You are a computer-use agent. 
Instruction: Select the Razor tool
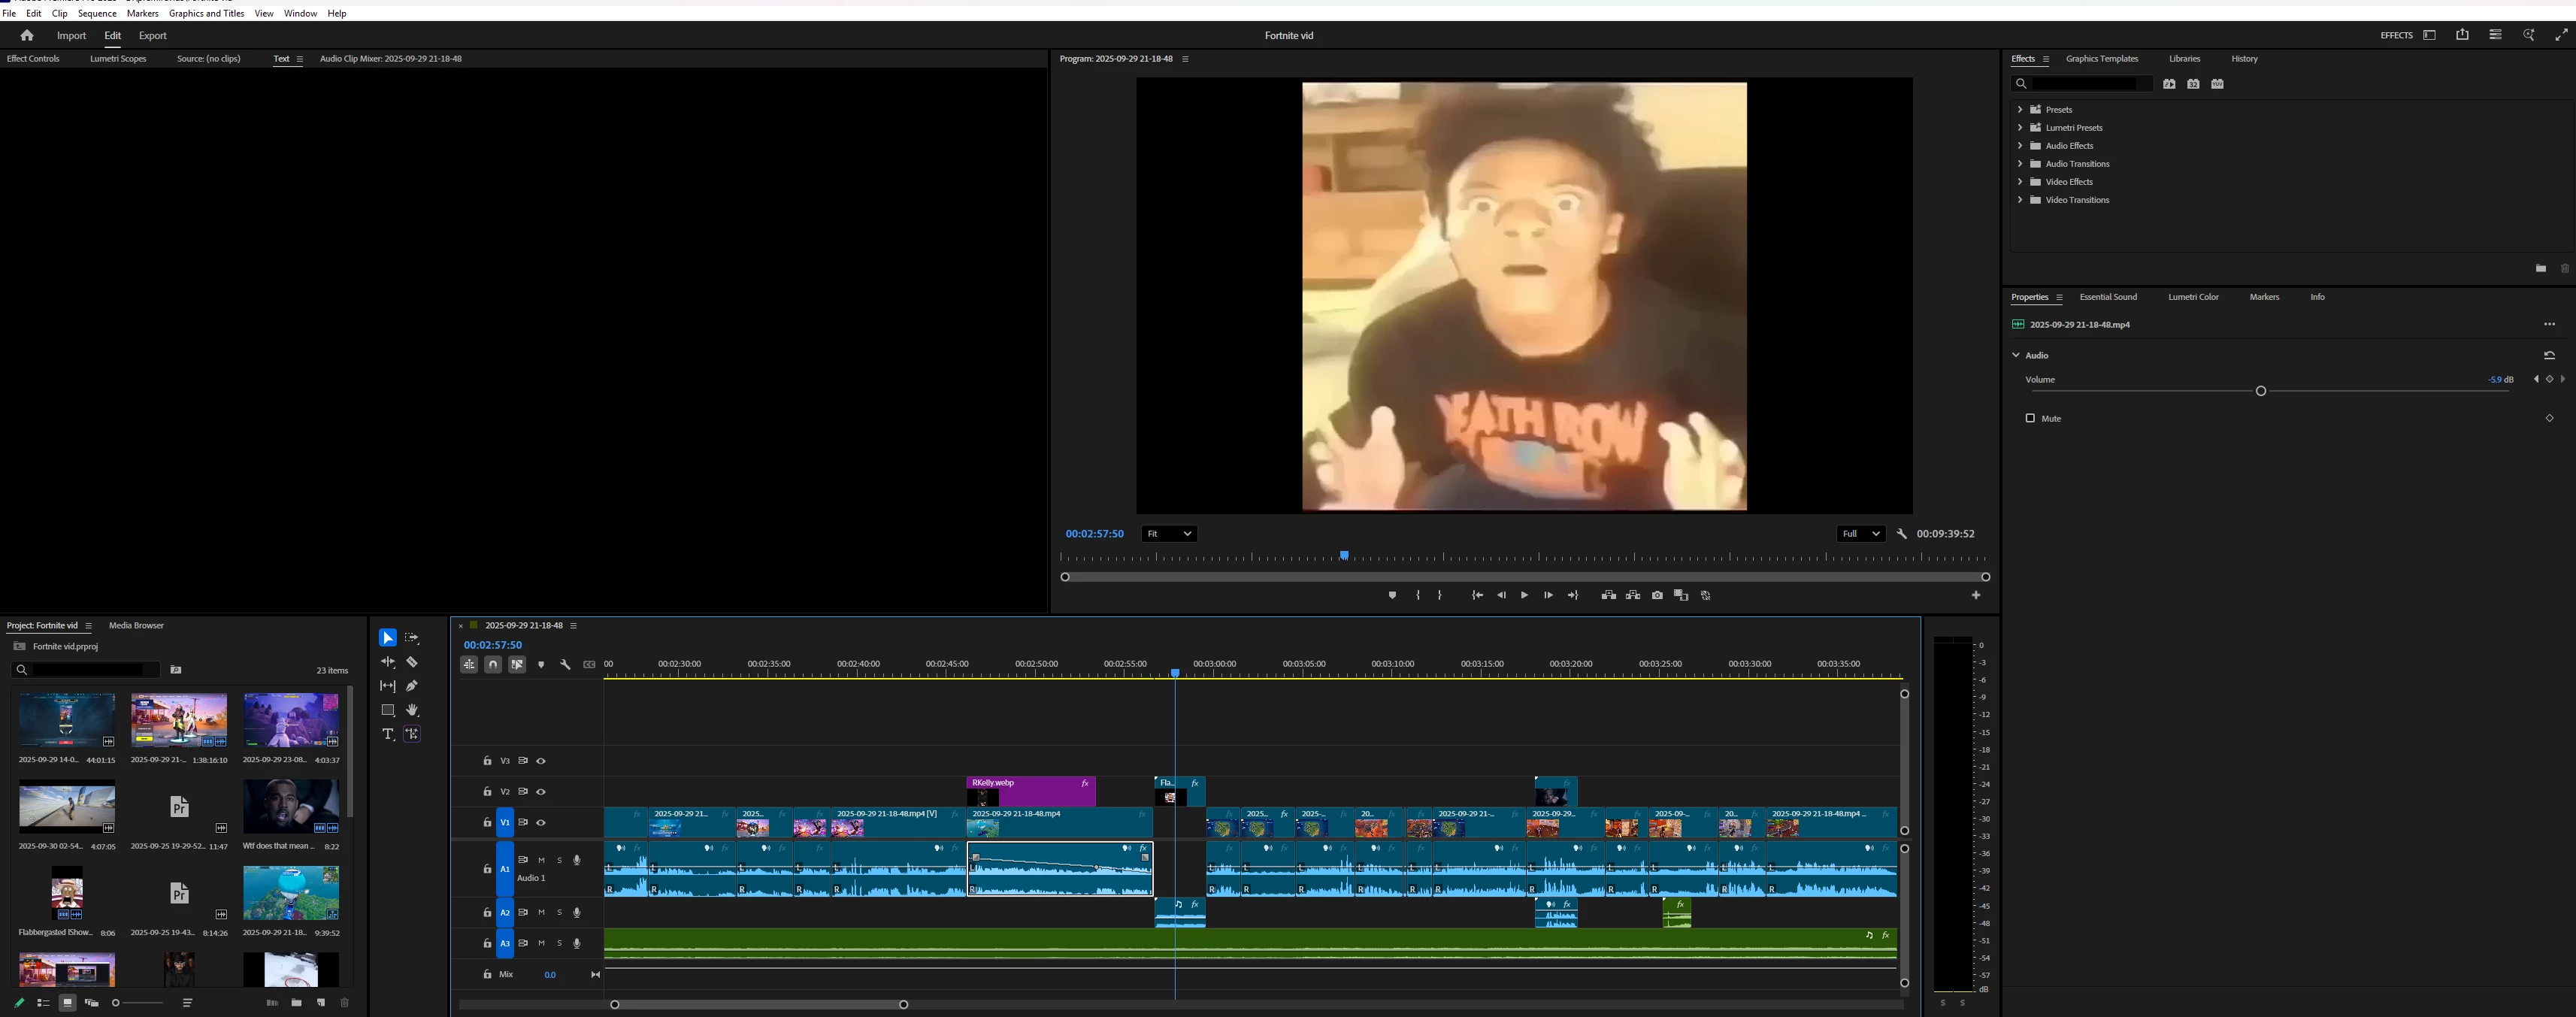412,662
